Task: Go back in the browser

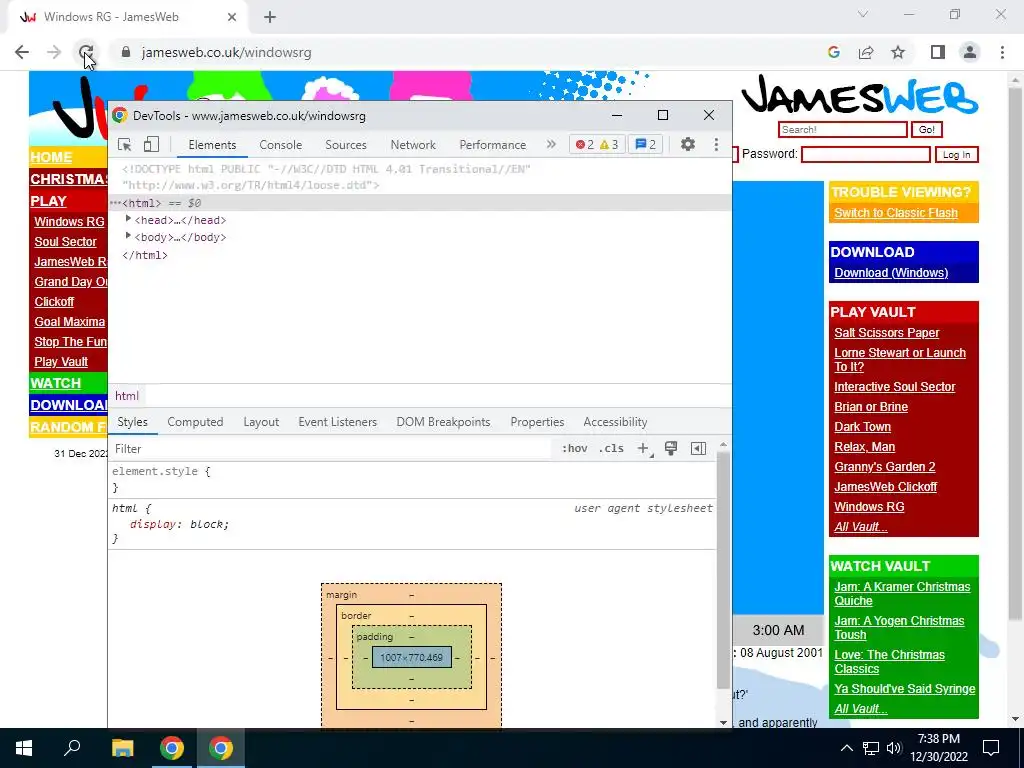Action: 22,52
